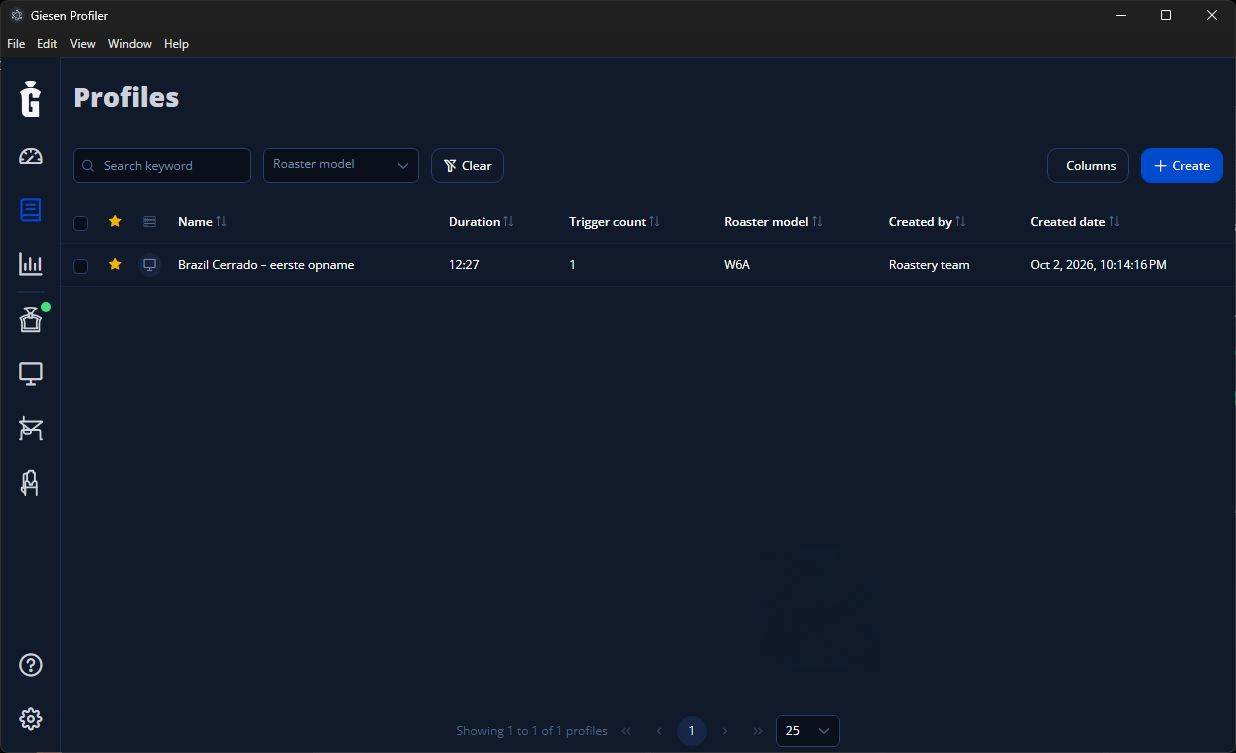Screen dimensions: 1236x753
Task: Open the Edit menu
Action: (x=47, y=44)
